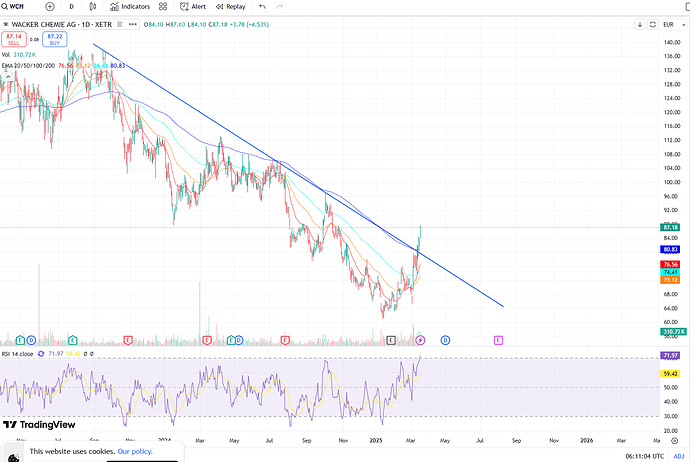The width and height of the screenshot is (690, 462).
Task: Click the blue D marker after the lightning marker
Action: tap(445, 340)
